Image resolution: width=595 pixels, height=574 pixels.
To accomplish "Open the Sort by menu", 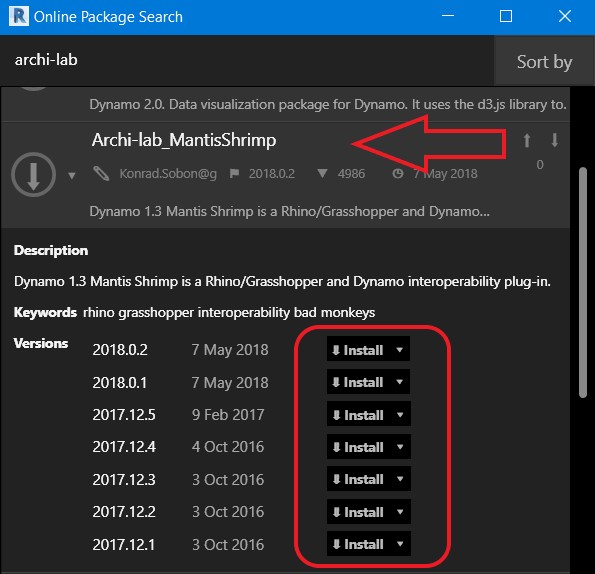I will [544, 61].
